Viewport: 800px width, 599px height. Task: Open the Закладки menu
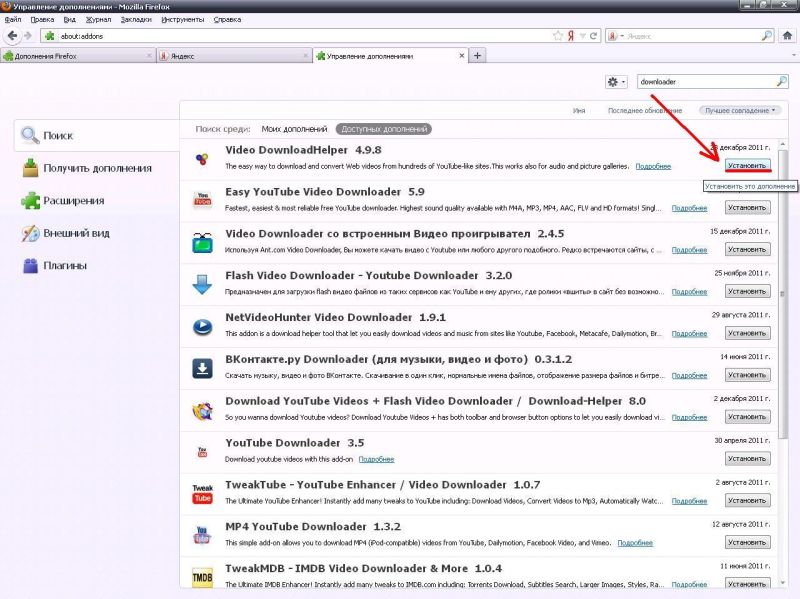click(136, 19)
